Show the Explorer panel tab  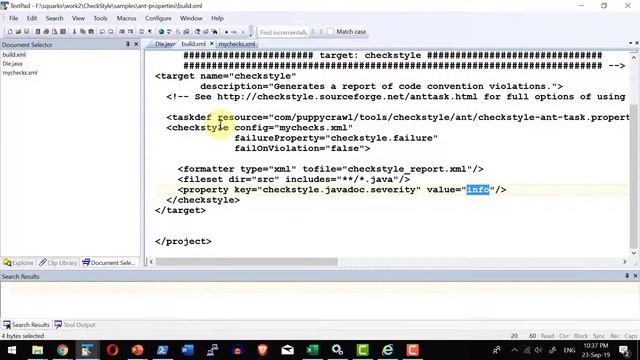click(x=19, y=263)
